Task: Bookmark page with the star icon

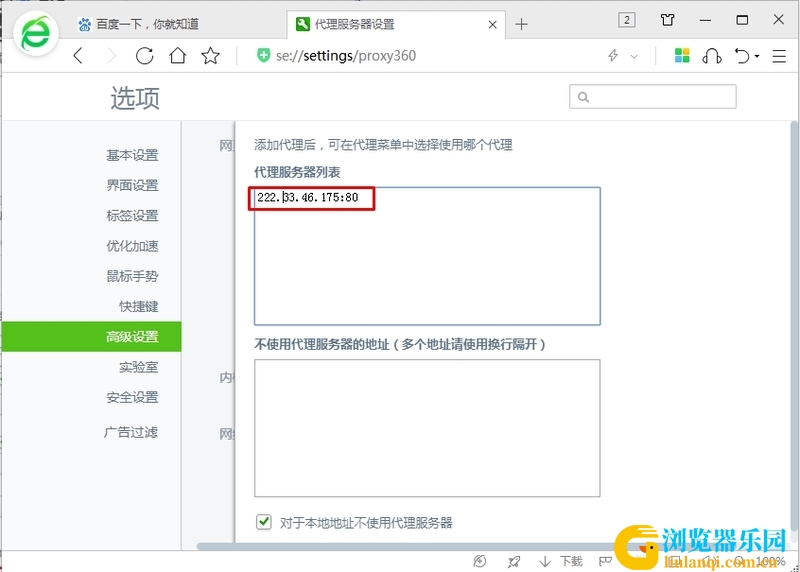Action: tap(210, 56)
